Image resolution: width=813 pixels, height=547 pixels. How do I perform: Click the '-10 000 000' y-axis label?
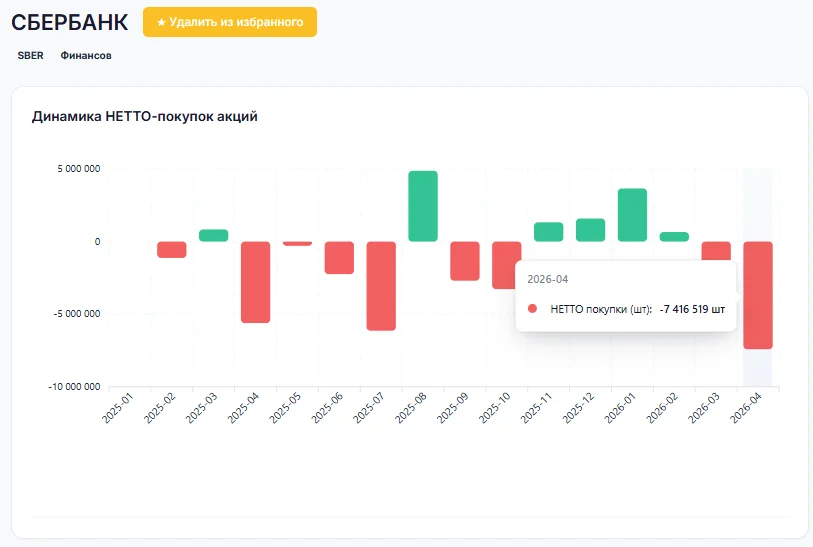(x=75, y=387)
